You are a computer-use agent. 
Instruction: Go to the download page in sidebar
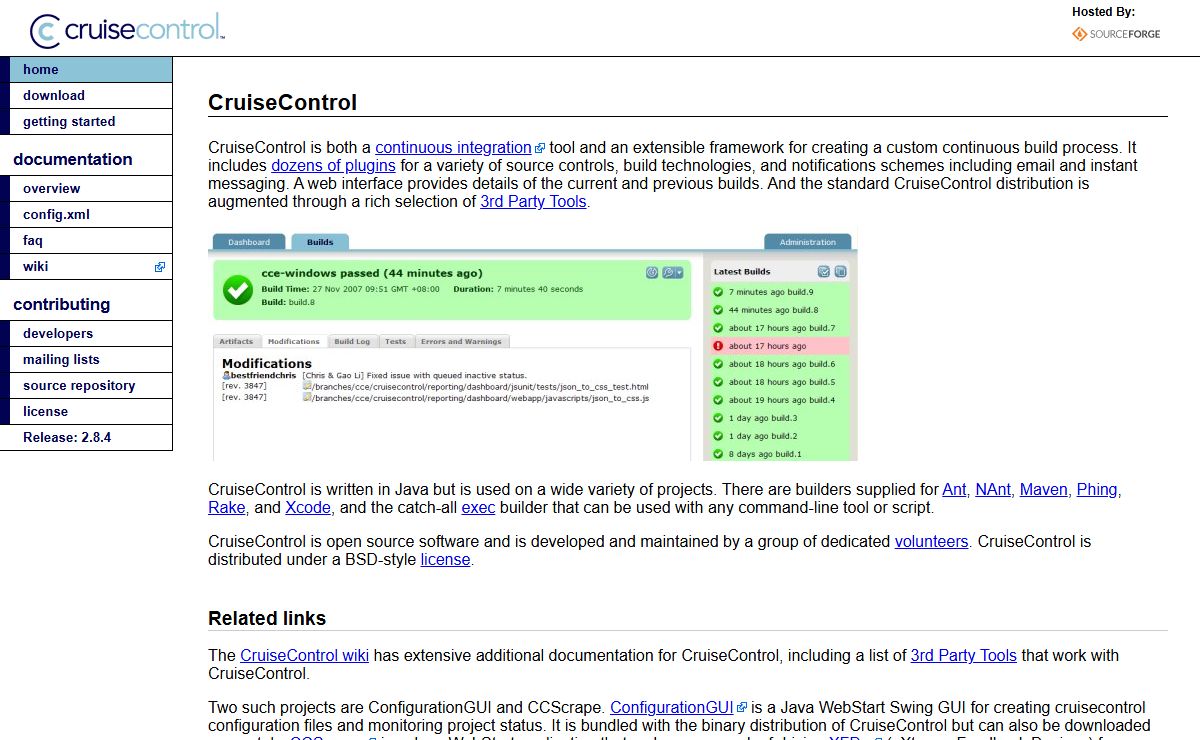click(54, 96)
